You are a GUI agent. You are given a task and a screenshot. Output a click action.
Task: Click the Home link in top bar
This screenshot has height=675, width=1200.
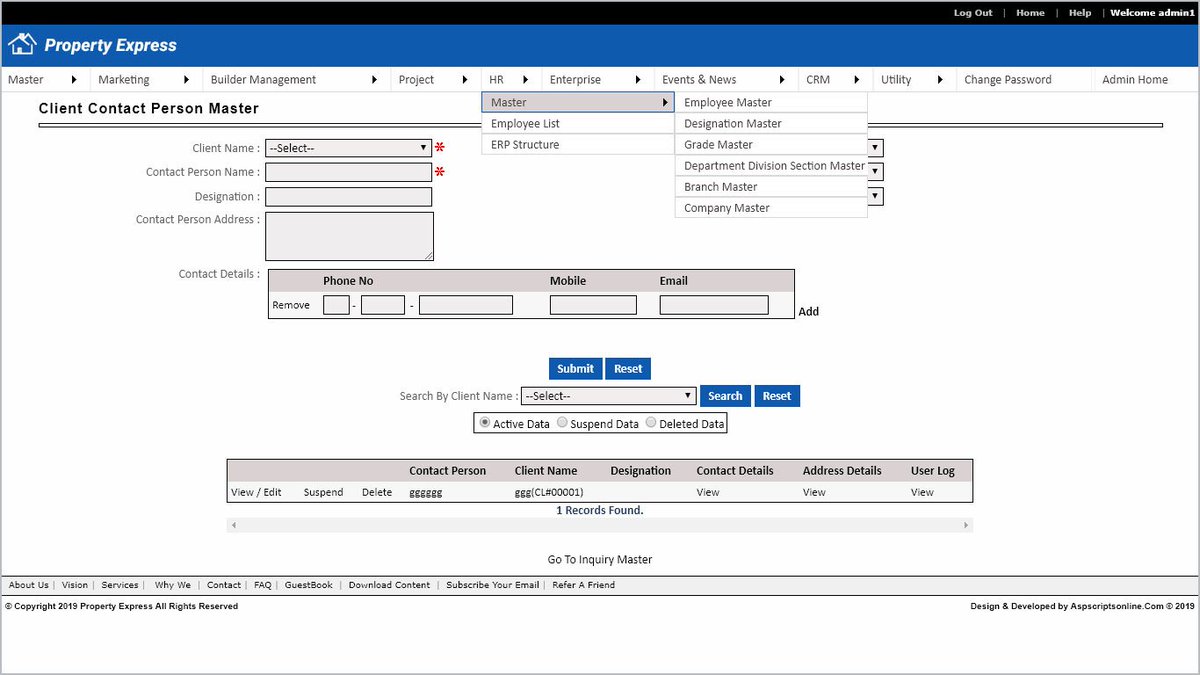(1030, 13)
